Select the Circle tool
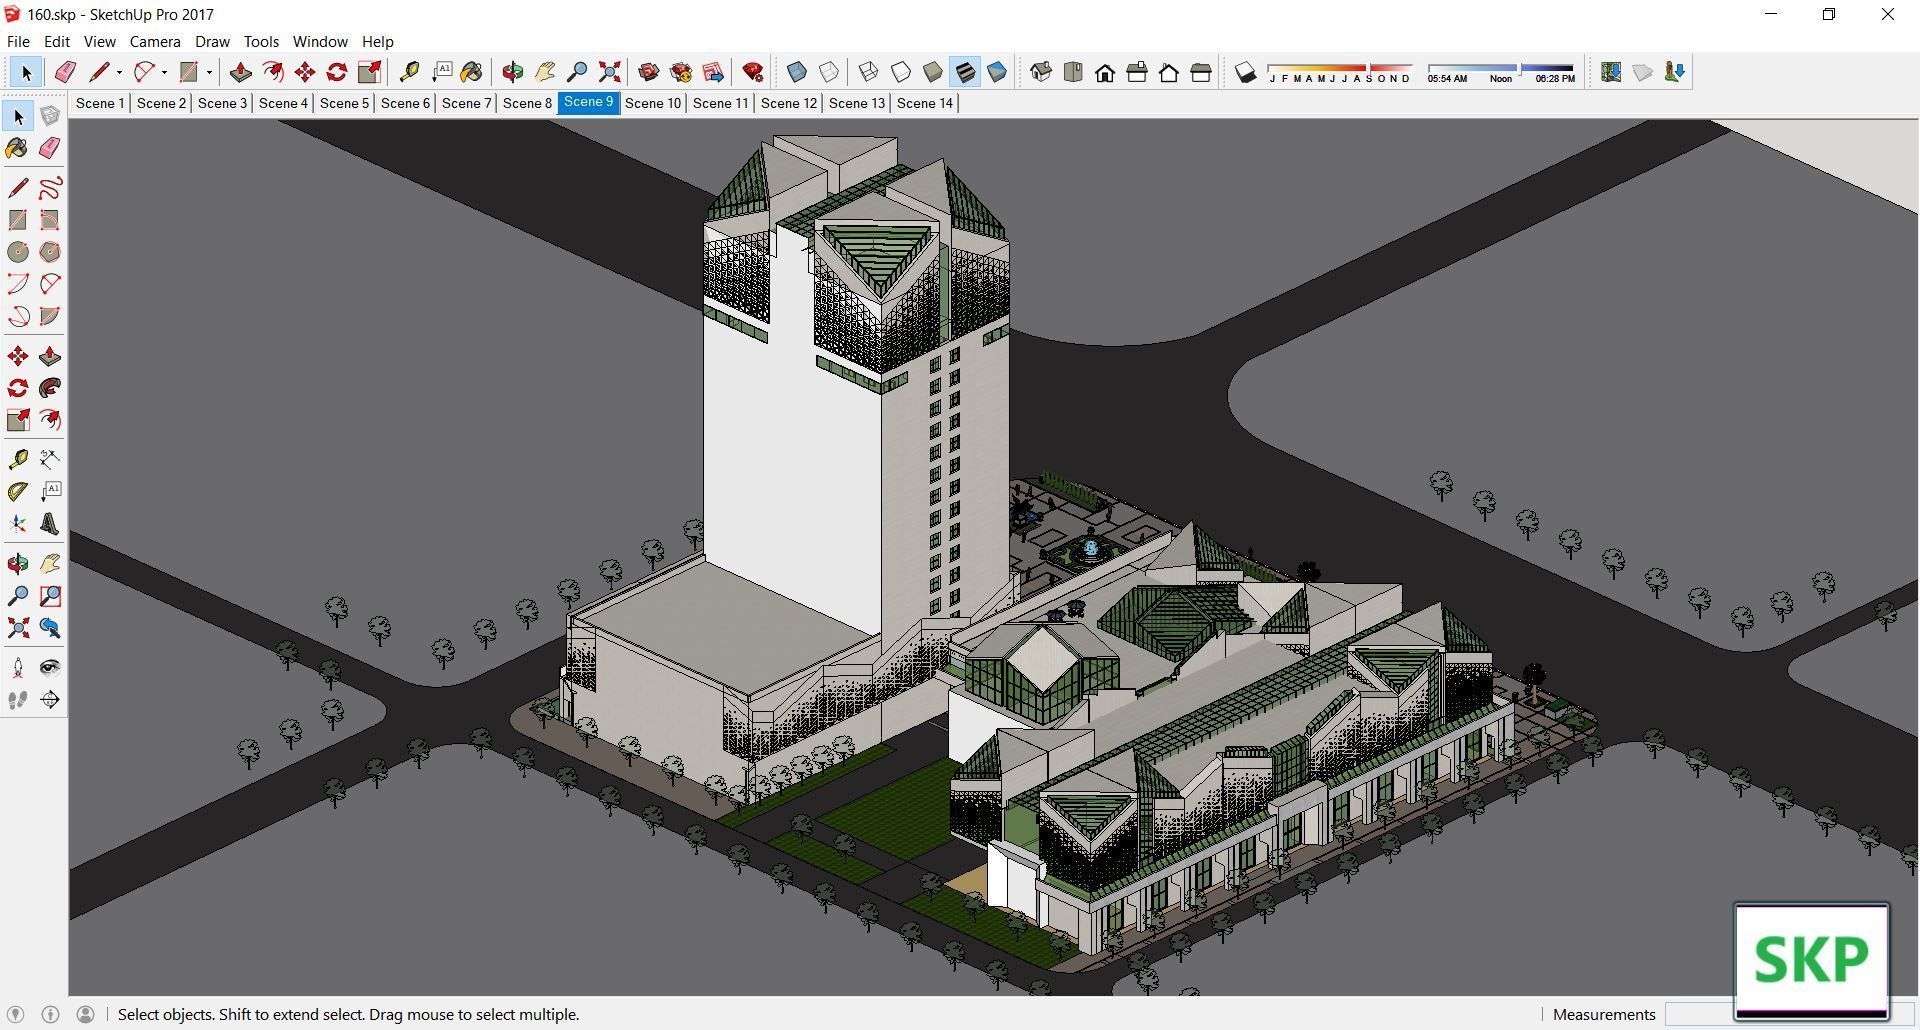The image size is (1920, 1030). [18, 252]
